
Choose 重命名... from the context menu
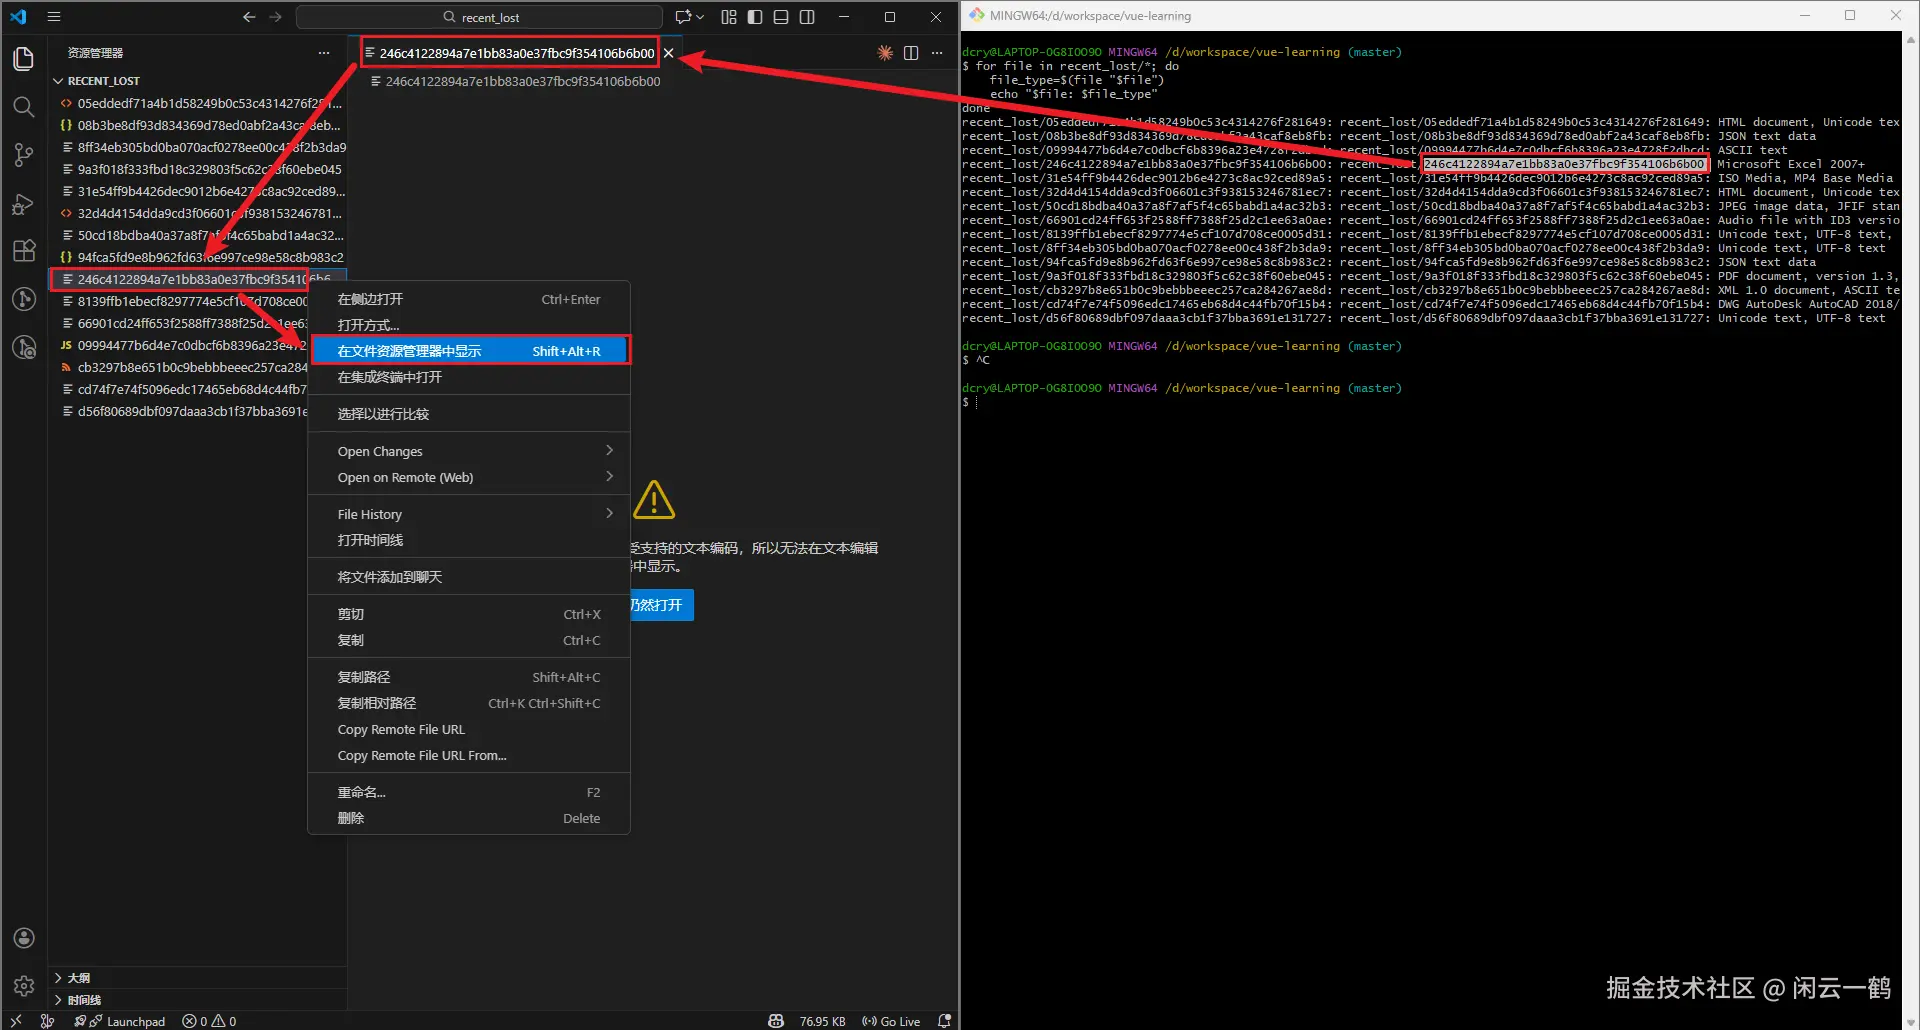[469, 792]
